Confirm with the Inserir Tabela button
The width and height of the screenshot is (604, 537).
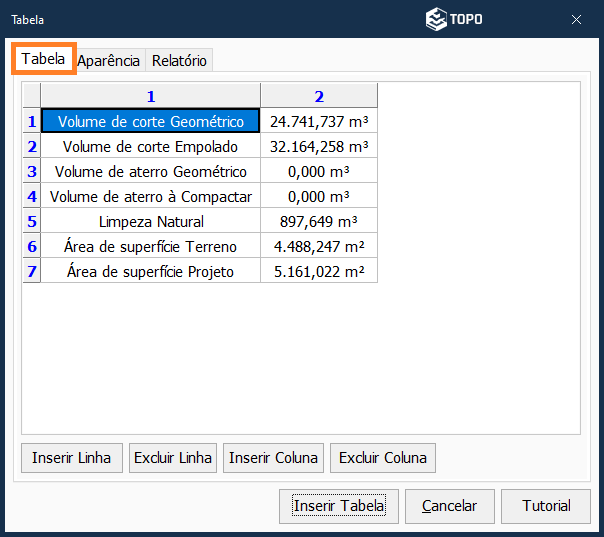pos(339,506)
